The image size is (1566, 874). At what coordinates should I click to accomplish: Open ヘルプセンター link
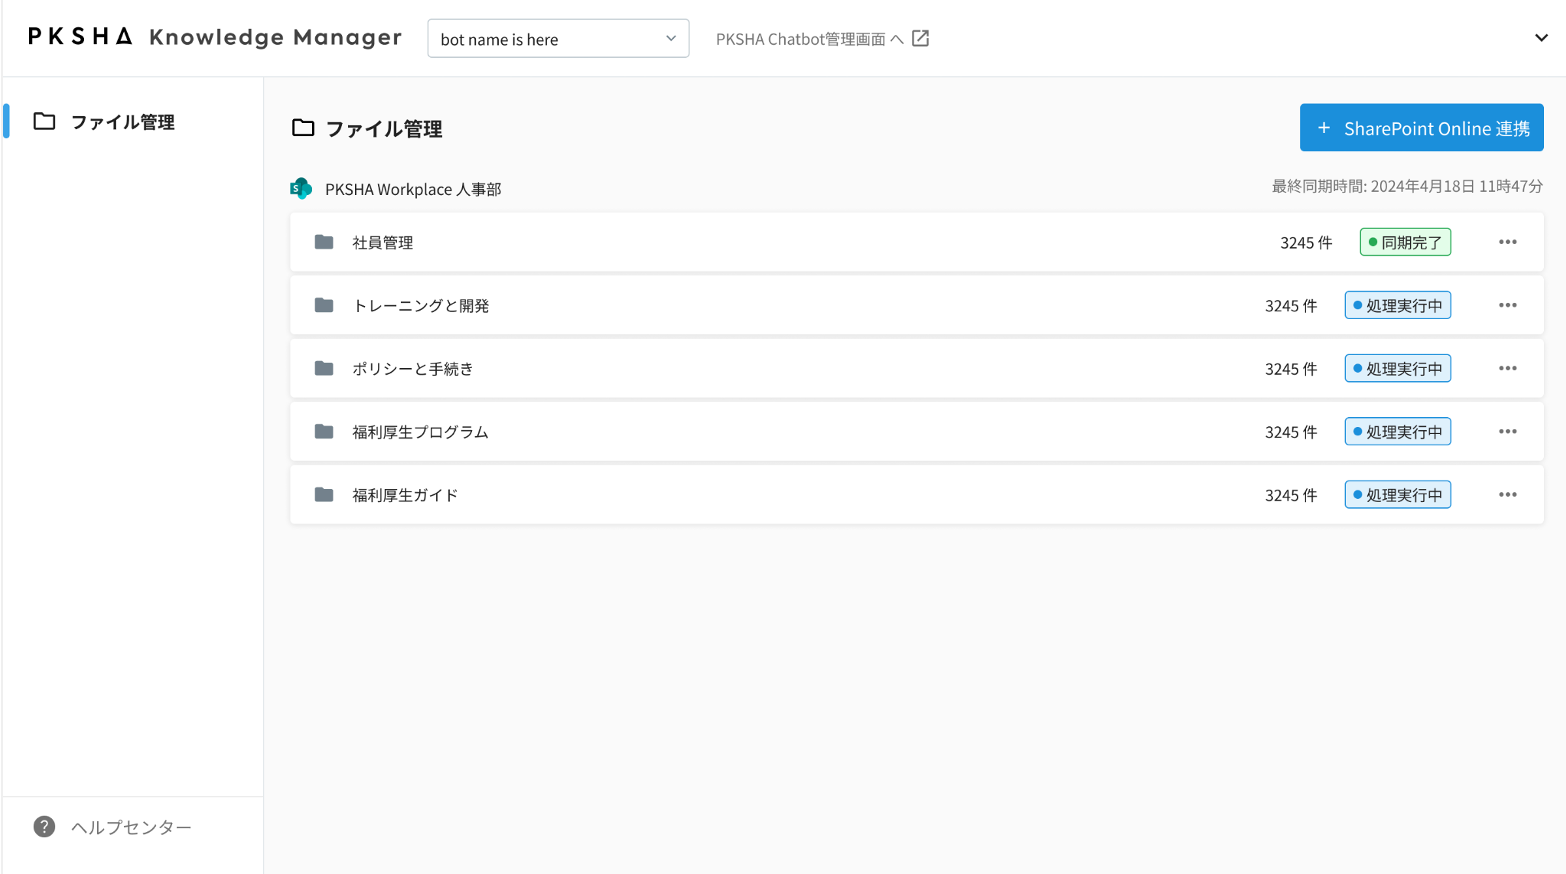131,827
